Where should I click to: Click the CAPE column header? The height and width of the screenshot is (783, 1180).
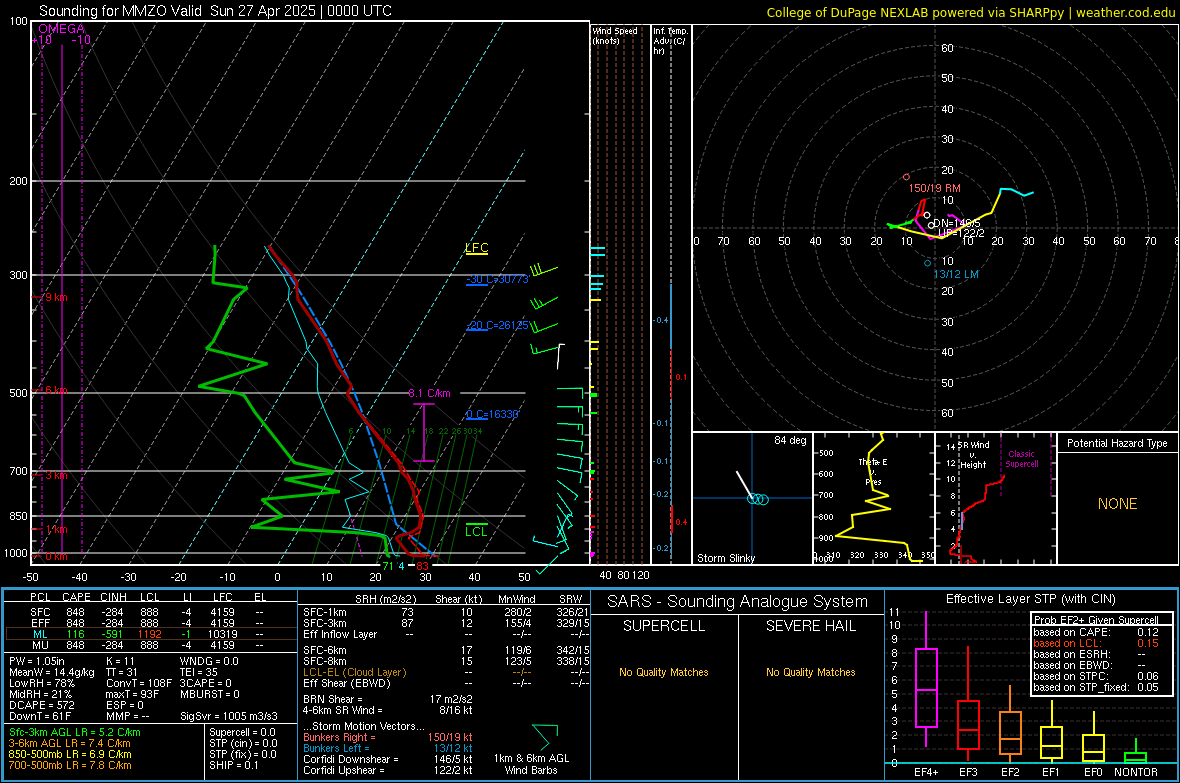point(76,597)
